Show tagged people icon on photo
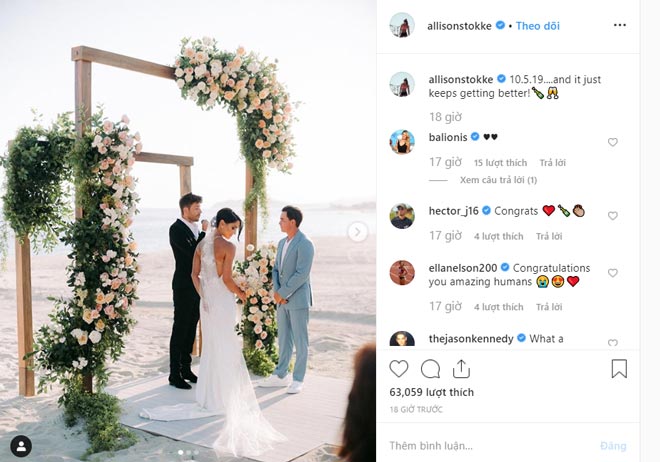Screen dimensions: 660x462 pyautogui.click(x=21, y=446)
